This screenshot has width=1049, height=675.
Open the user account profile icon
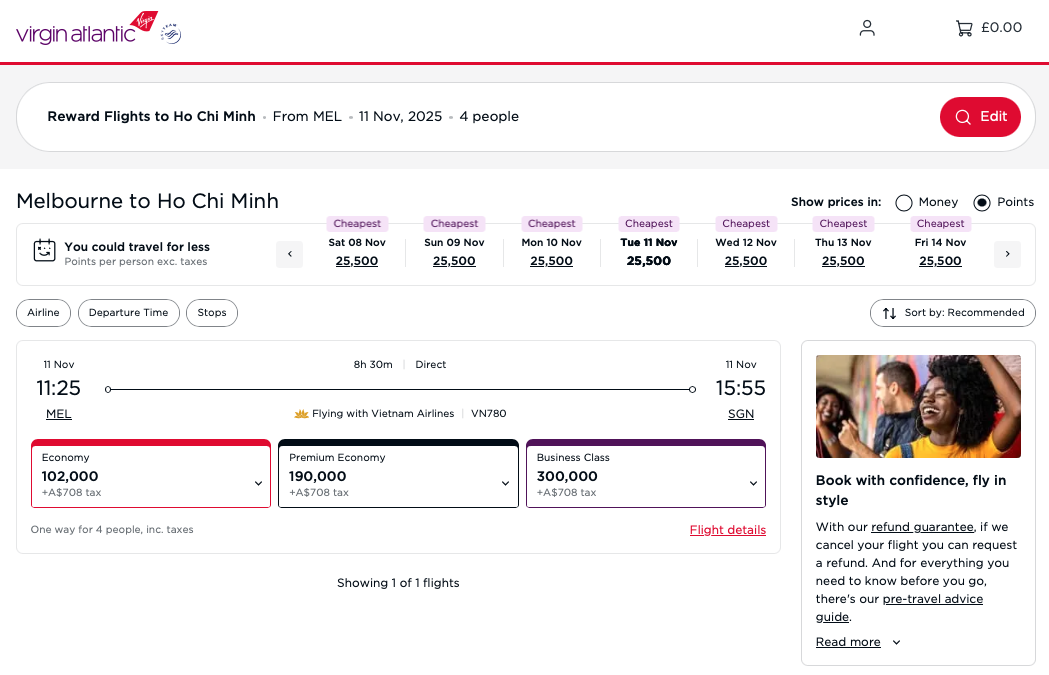867,27
